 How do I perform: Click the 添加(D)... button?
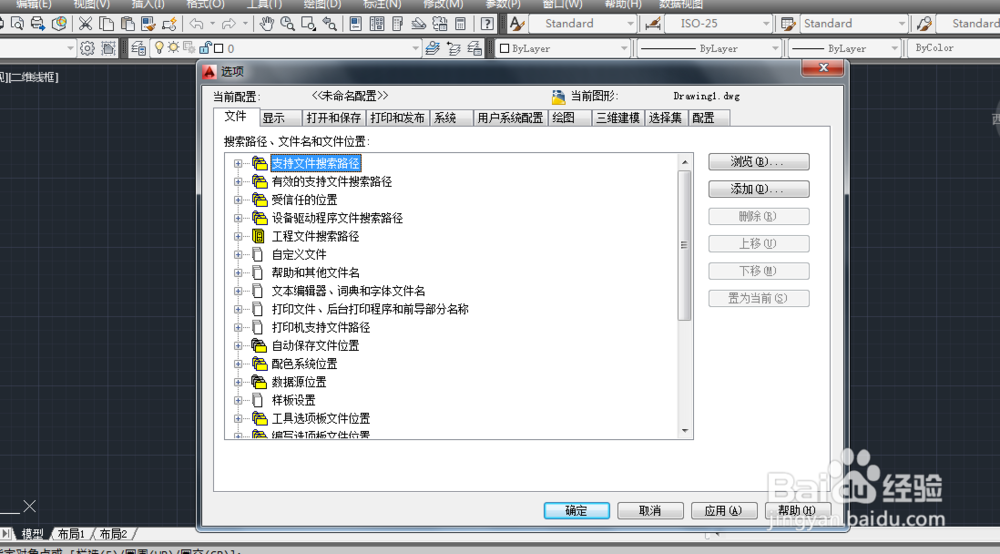pos(758,189)
